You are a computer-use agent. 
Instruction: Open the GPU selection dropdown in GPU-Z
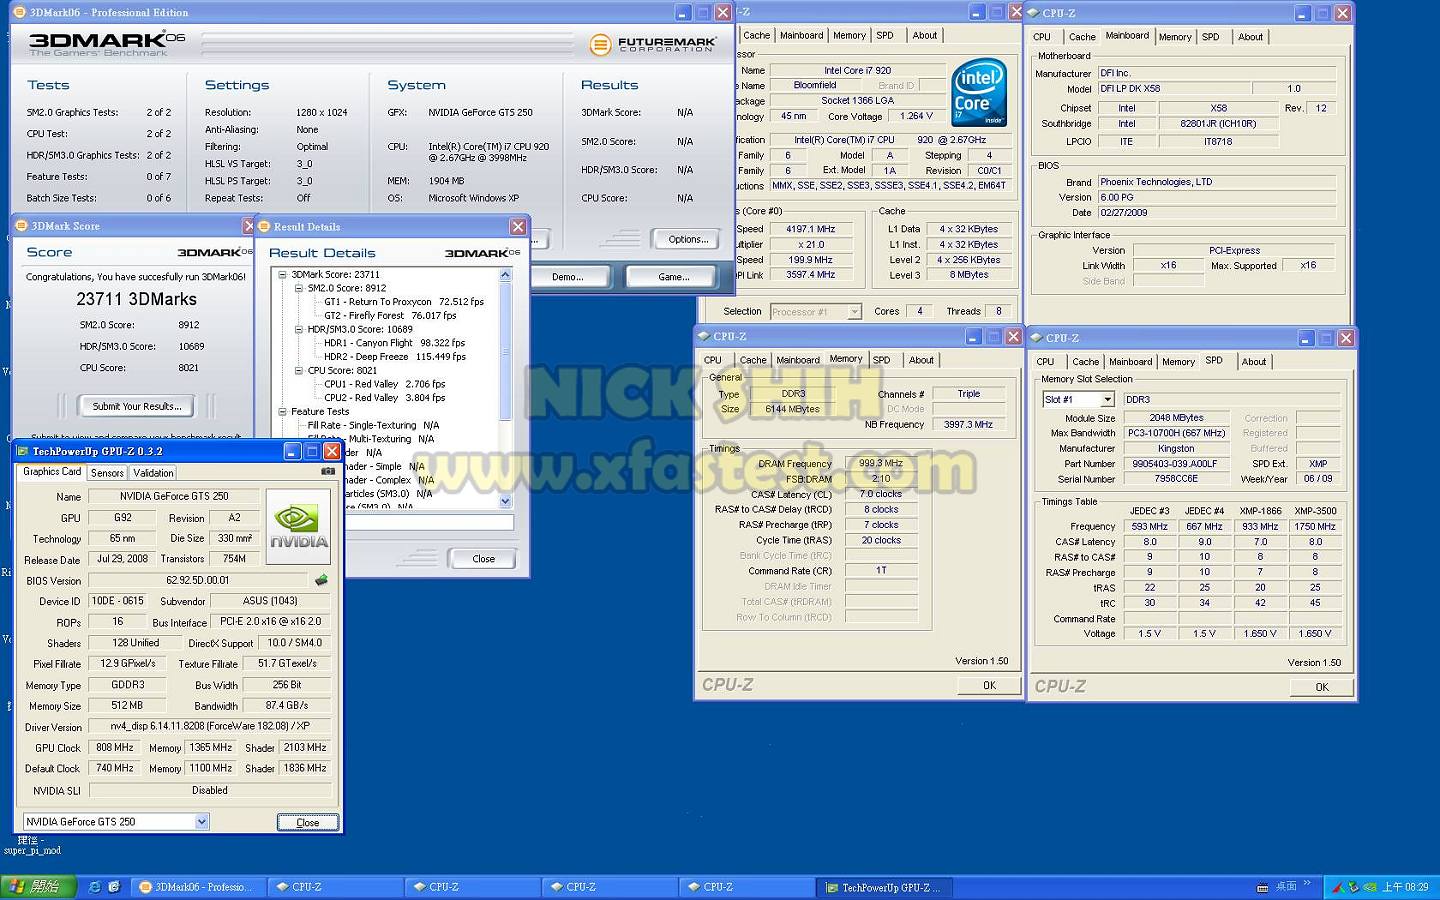(x=201, y=822)
